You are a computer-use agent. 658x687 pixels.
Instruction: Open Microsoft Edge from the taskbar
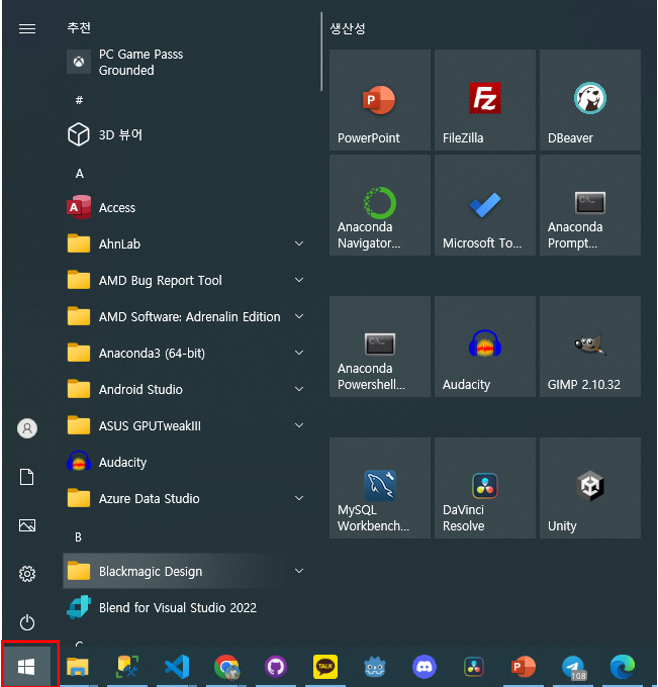pyautogui.click(x=622, y=667)
